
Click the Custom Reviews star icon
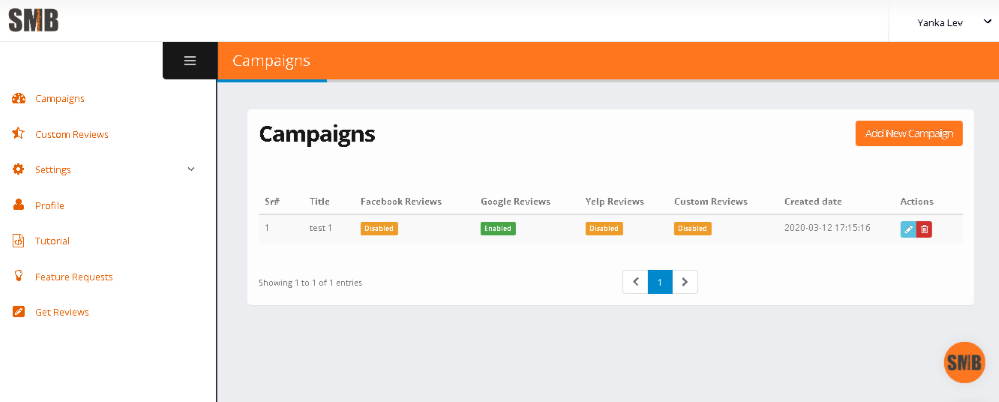click(18, 134)
